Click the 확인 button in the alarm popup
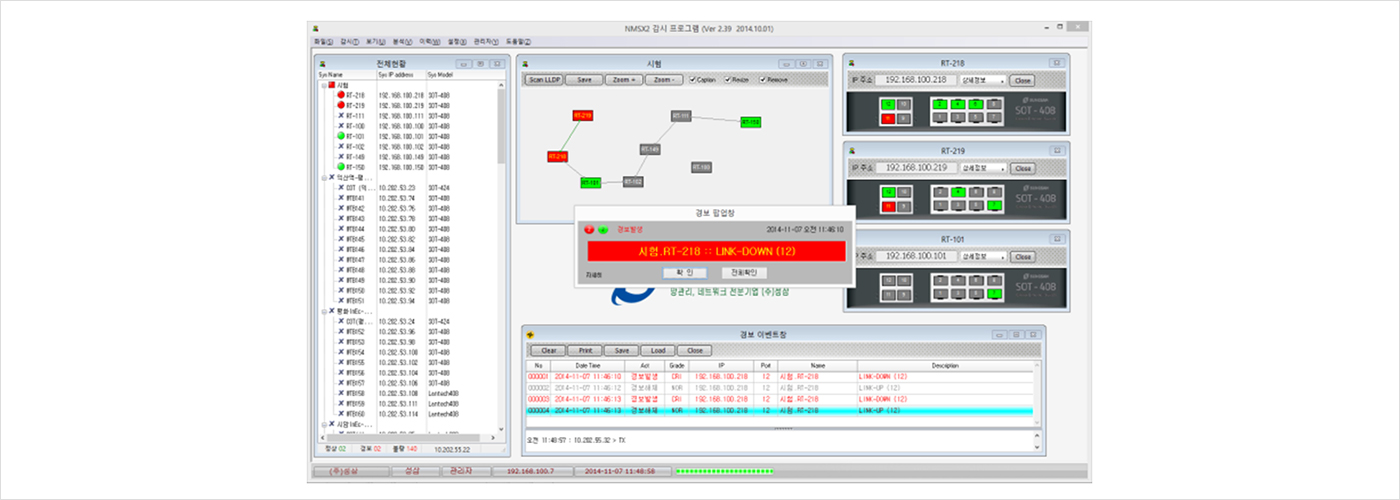Image resolution: width=1400 pixels, height=500 pixels. pyautogui.click(x=685, y=272)
